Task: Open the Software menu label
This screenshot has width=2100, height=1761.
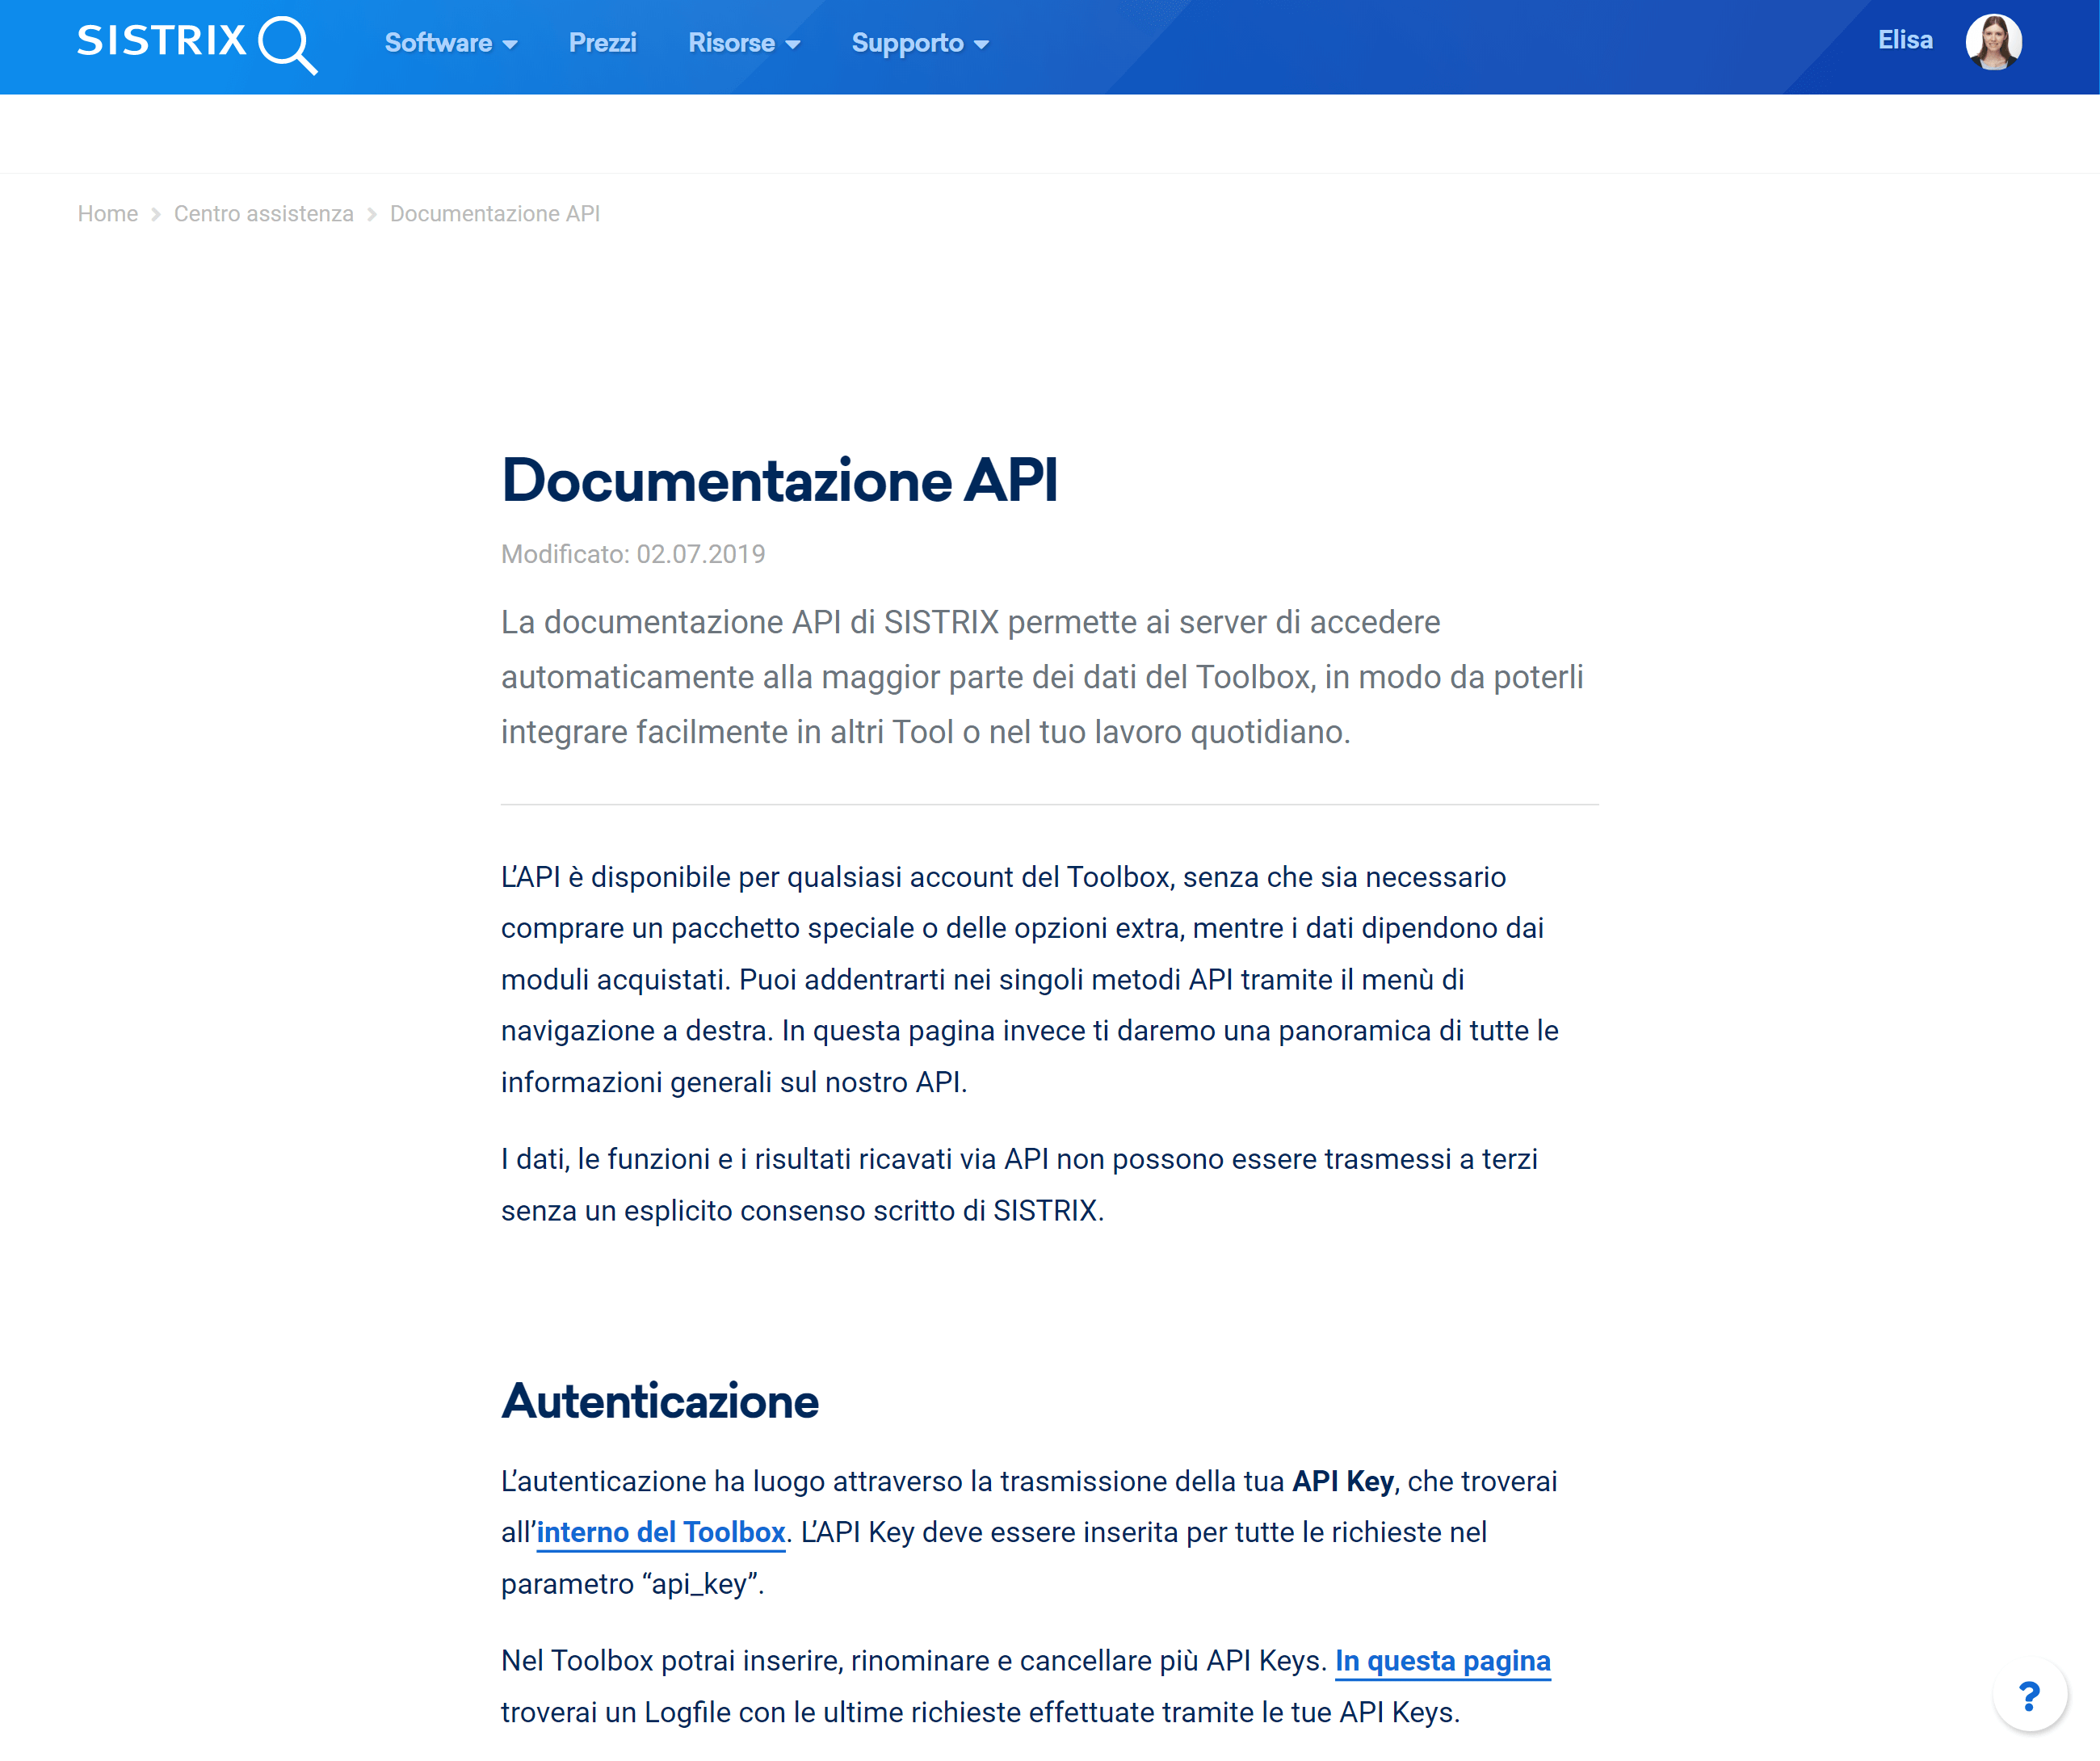Action: 438,43
